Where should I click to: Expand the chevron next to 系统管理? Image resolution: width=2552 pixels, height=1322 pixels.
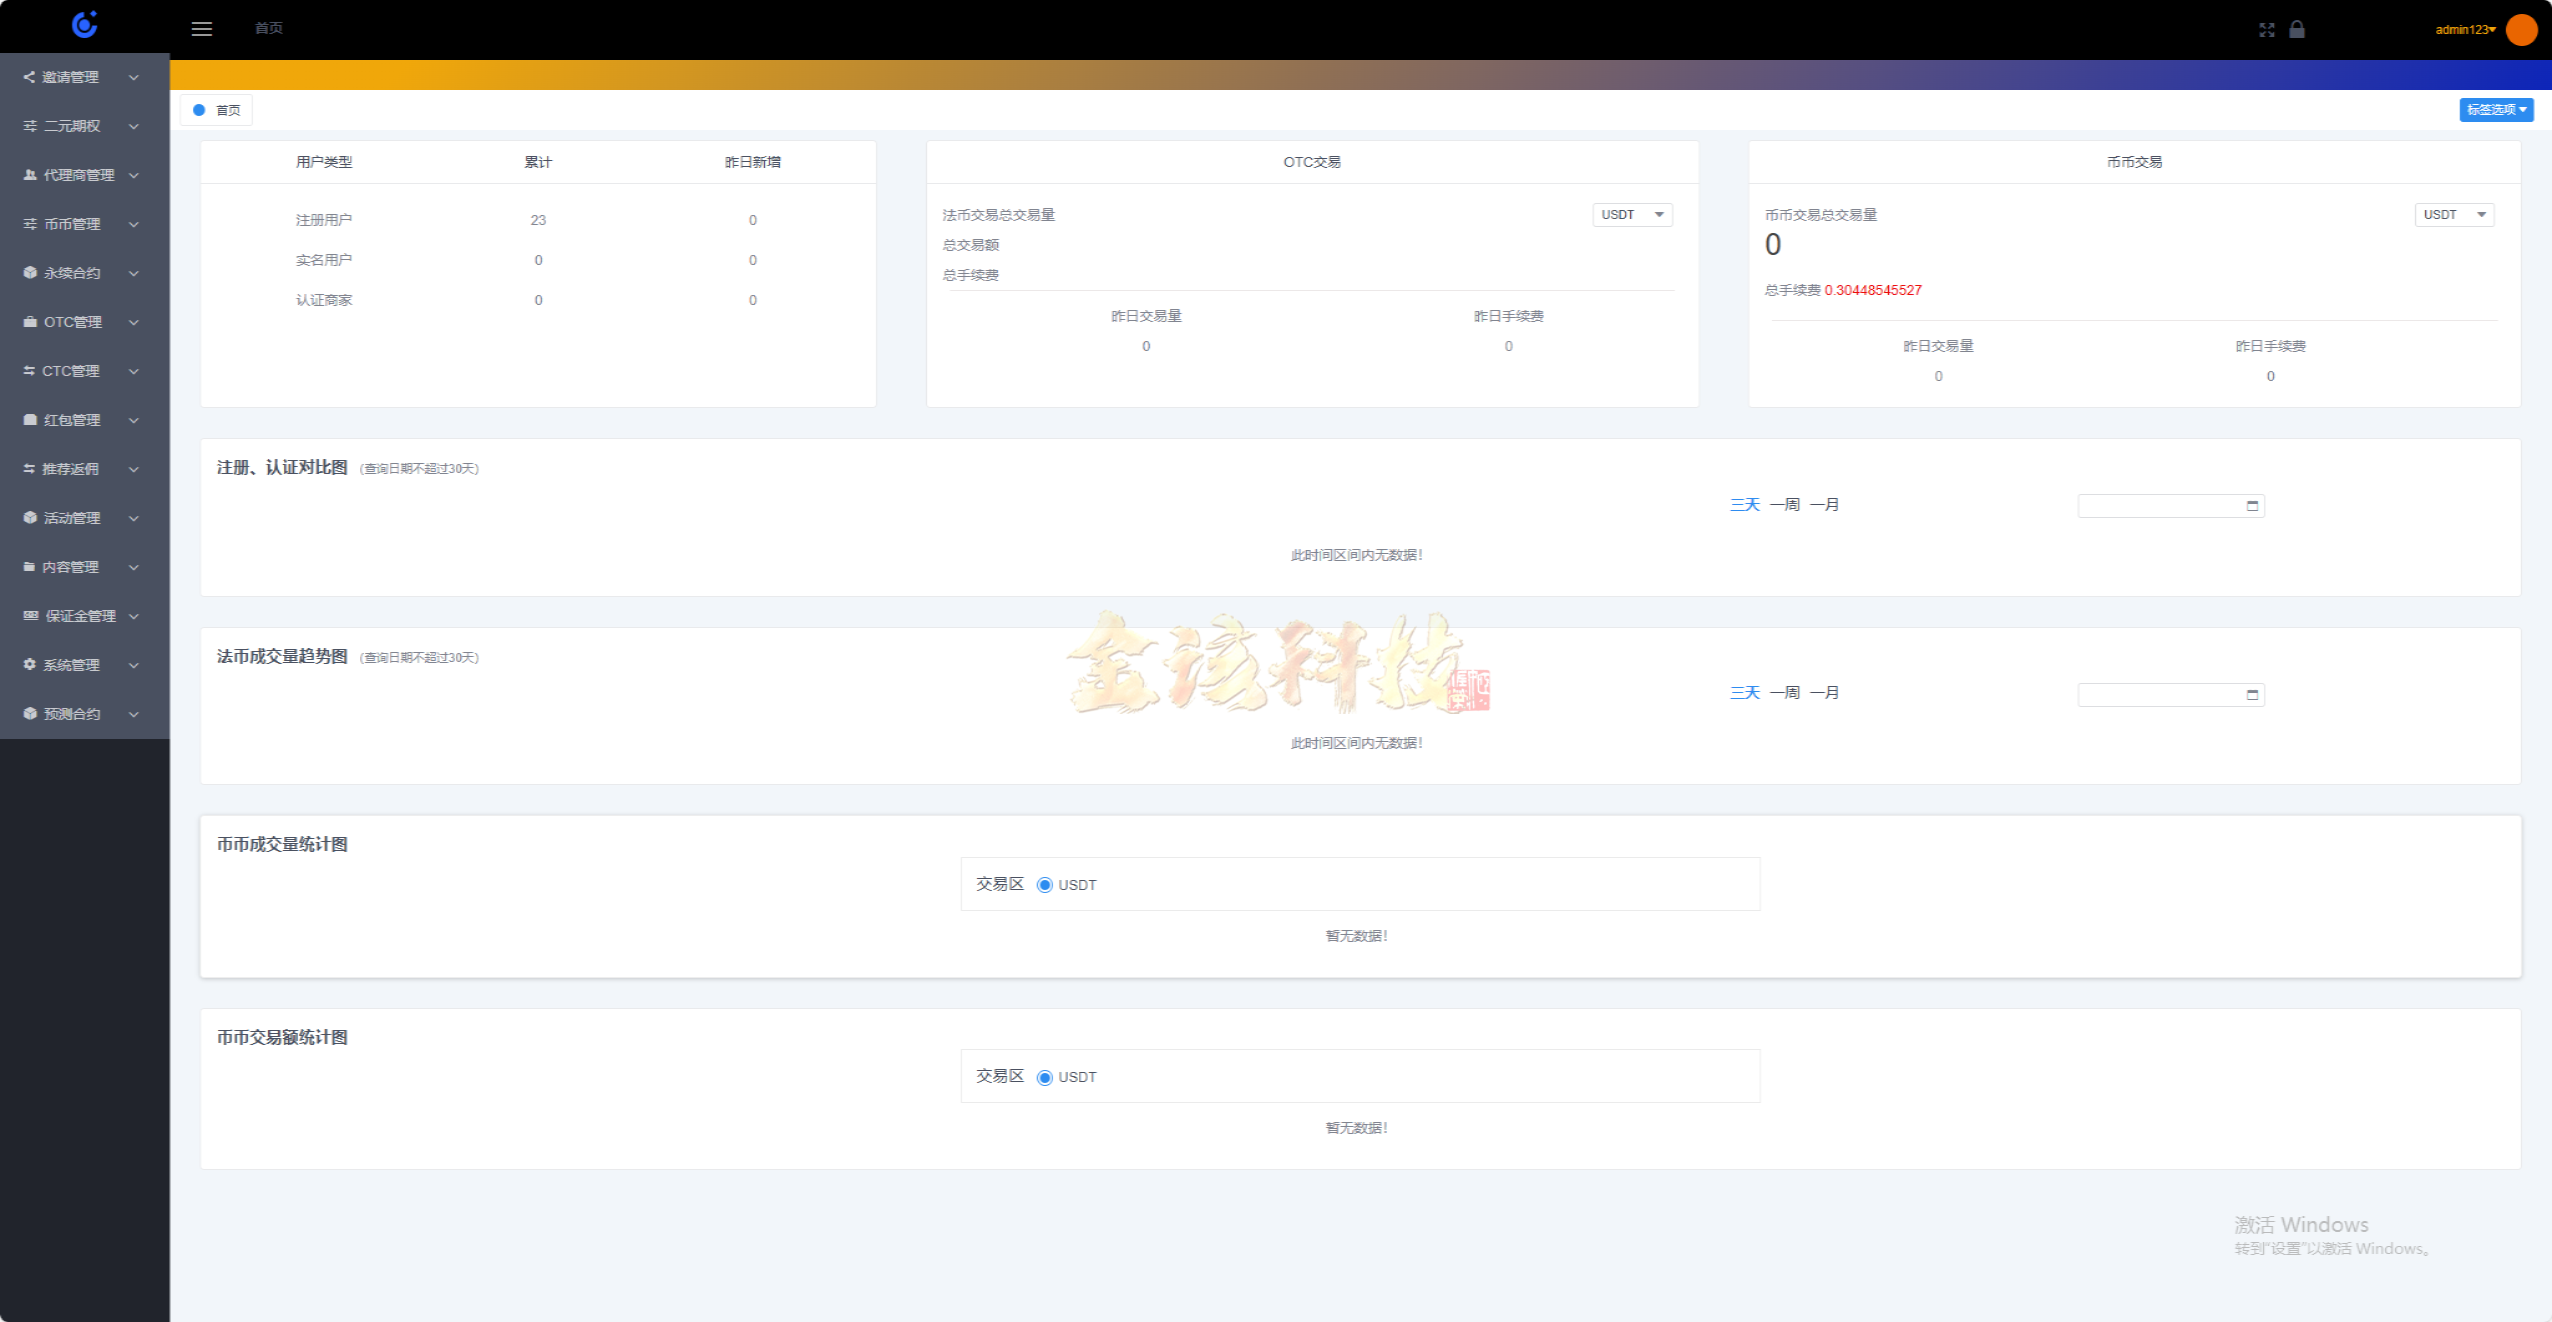[x=134, y=665]
